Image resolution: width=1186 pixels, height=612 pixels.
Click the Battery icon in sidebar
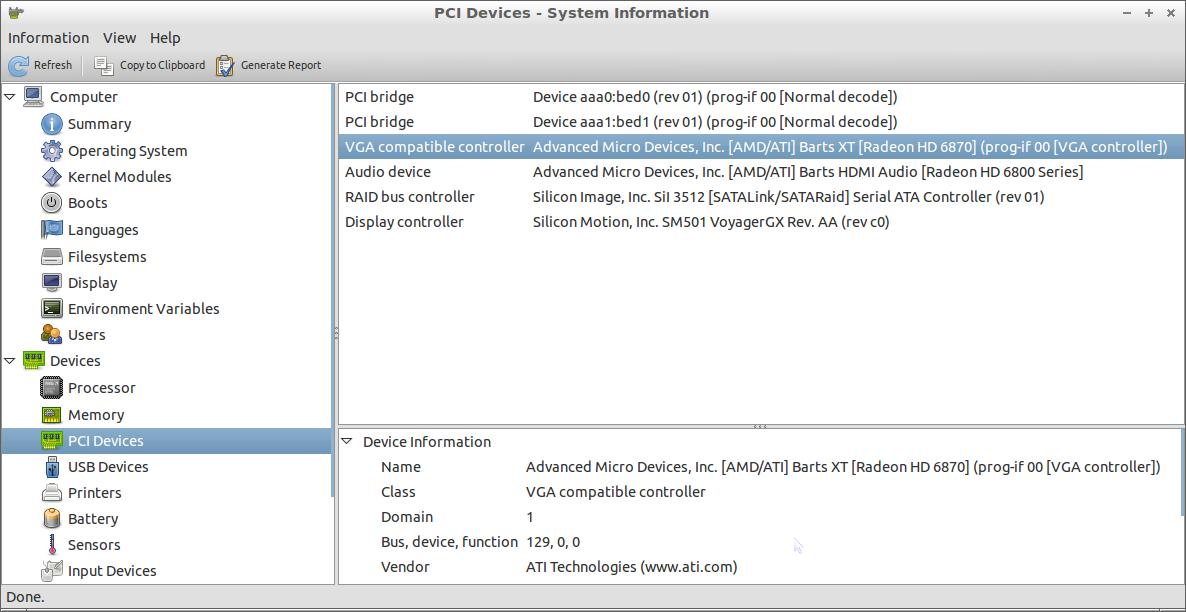coord(52,519)
